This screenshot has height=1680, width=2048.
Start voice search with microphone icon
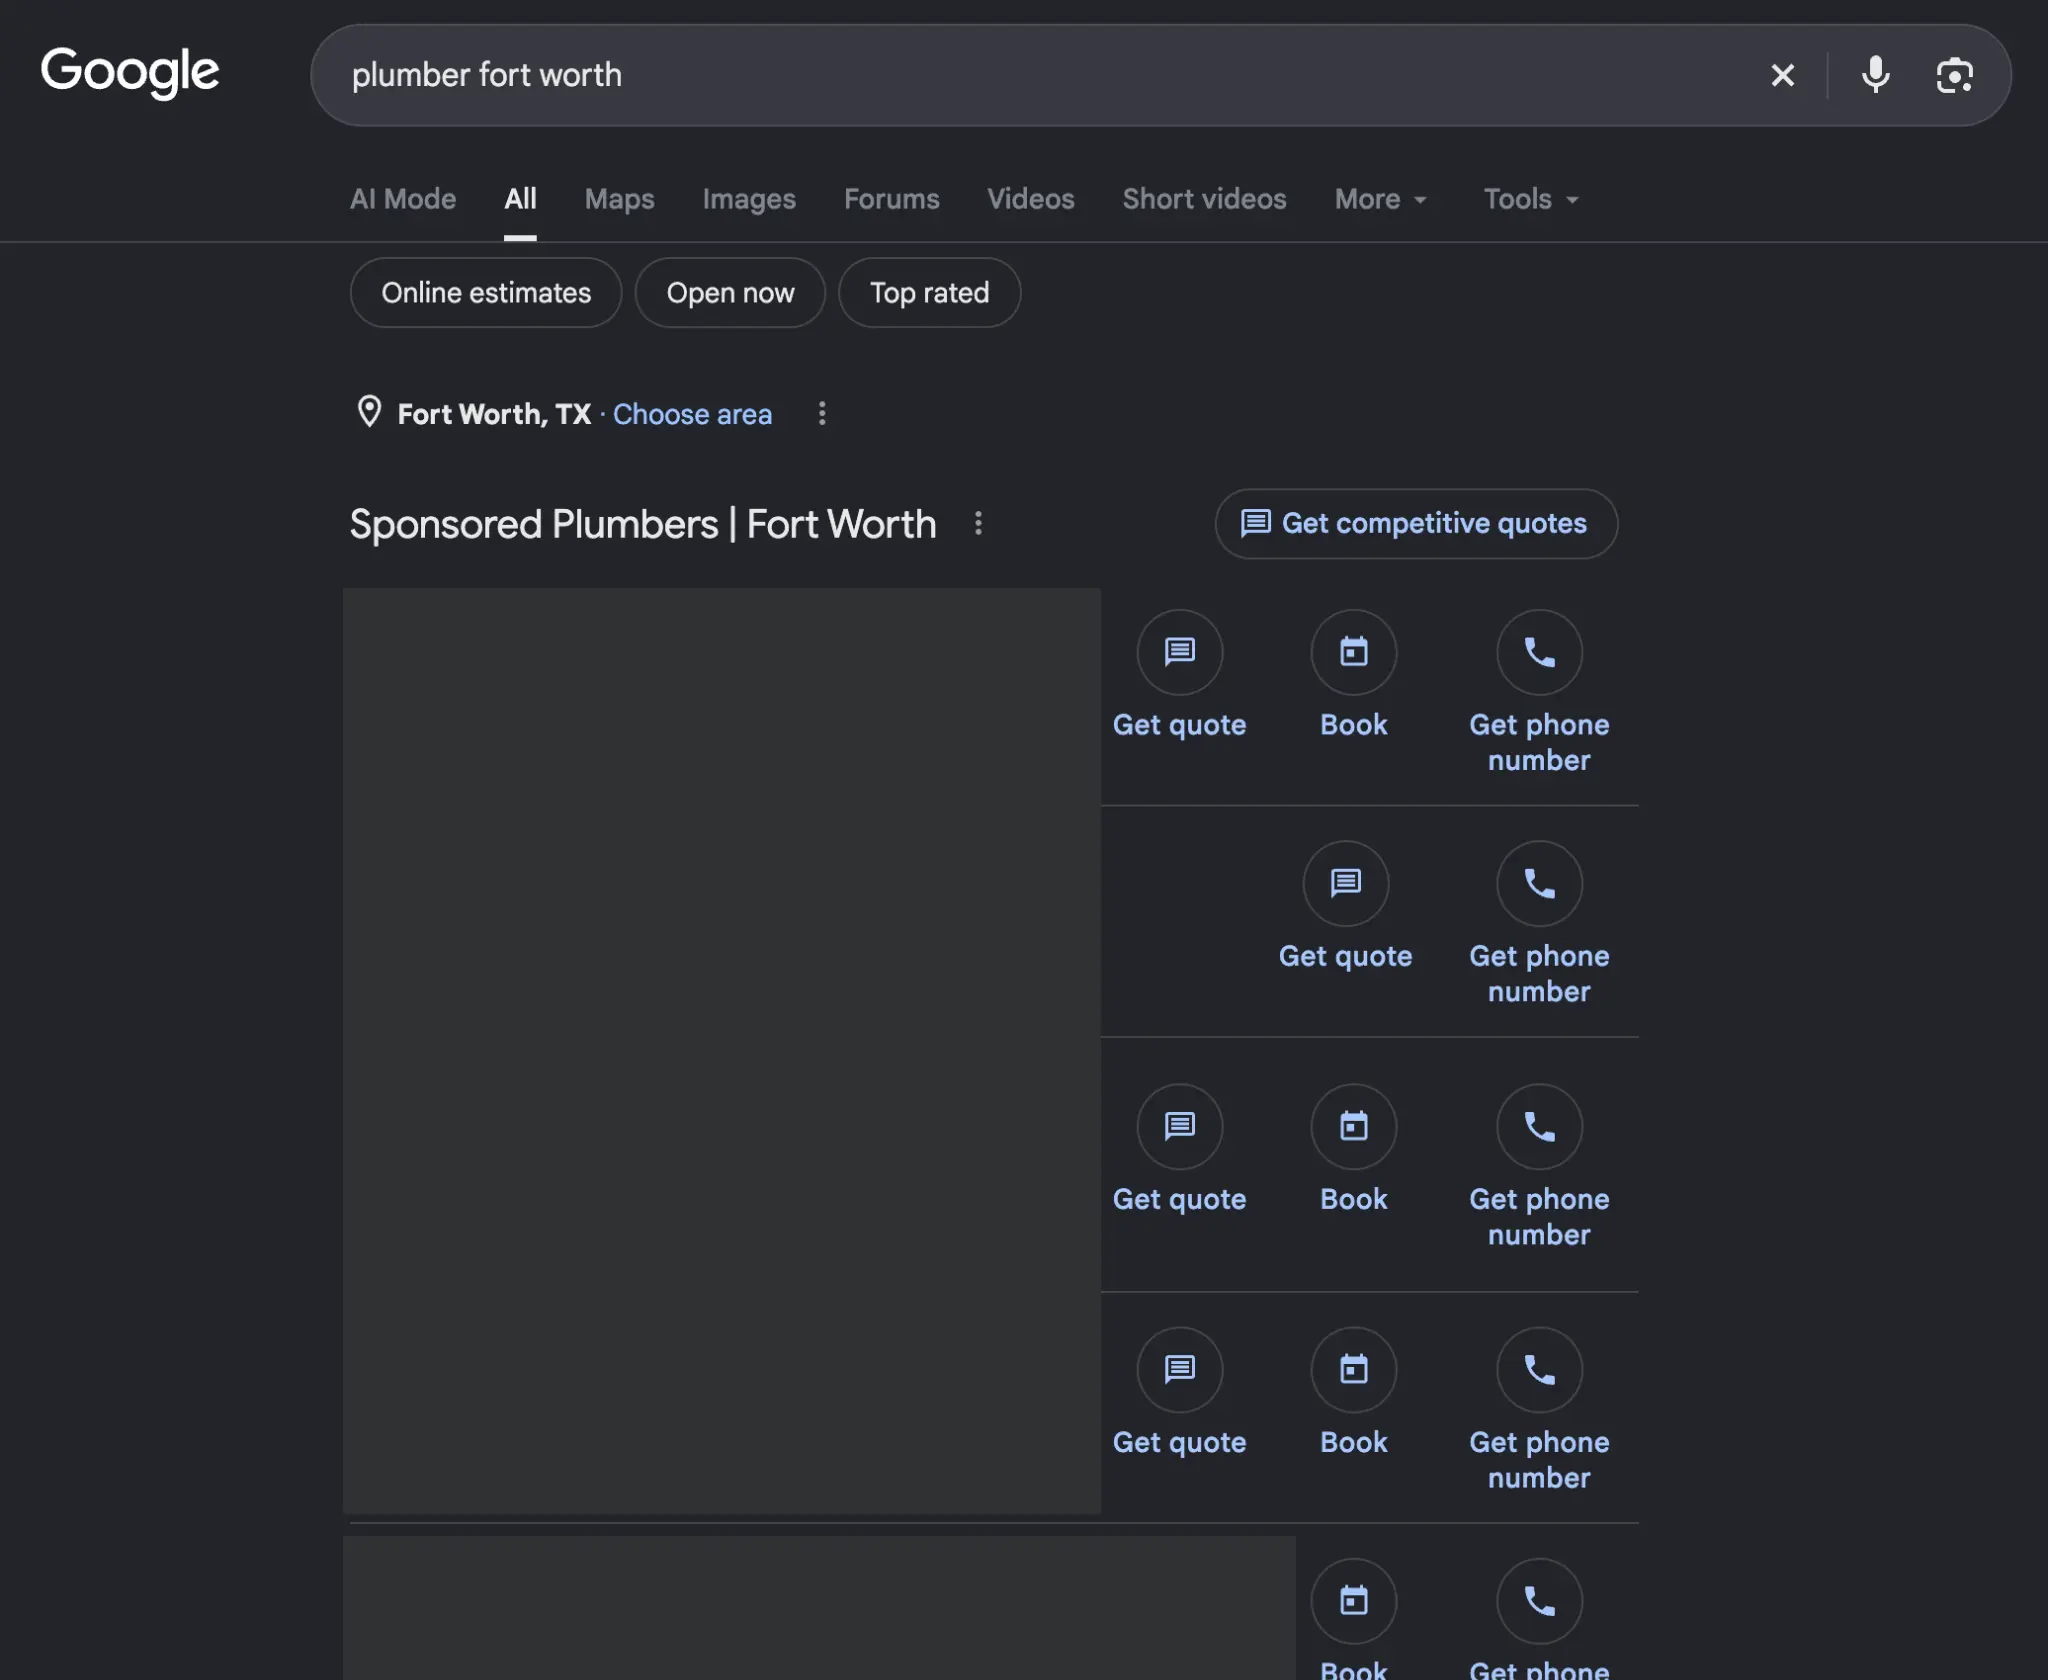point(1875,75)
